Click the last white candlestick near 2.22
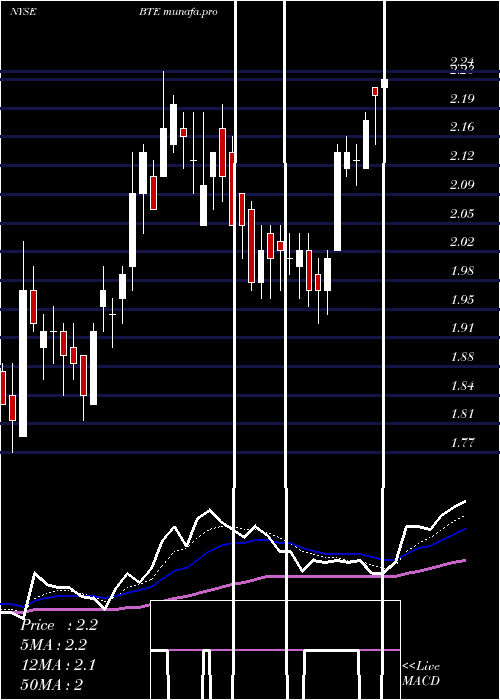 (x=384, y=83)
